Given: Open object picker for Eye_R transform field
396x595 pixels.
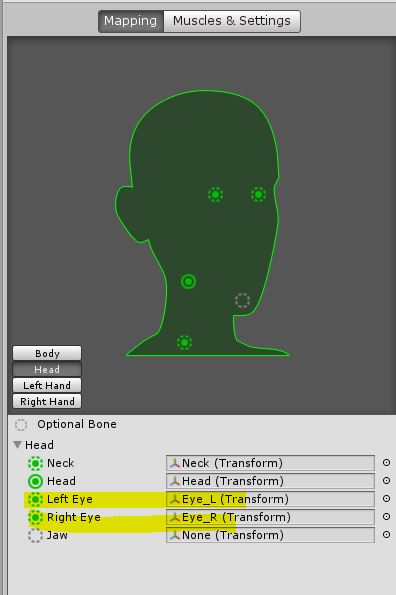Looking at the screenshot, I should [x=386, y=516].
